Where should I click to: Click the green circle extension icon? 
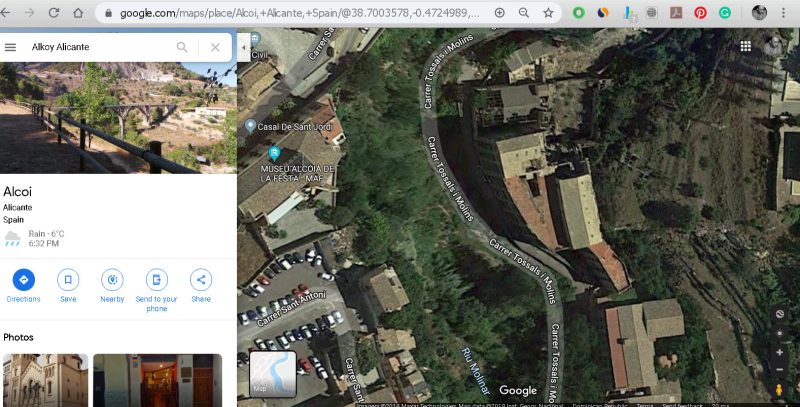coord(579,13)
